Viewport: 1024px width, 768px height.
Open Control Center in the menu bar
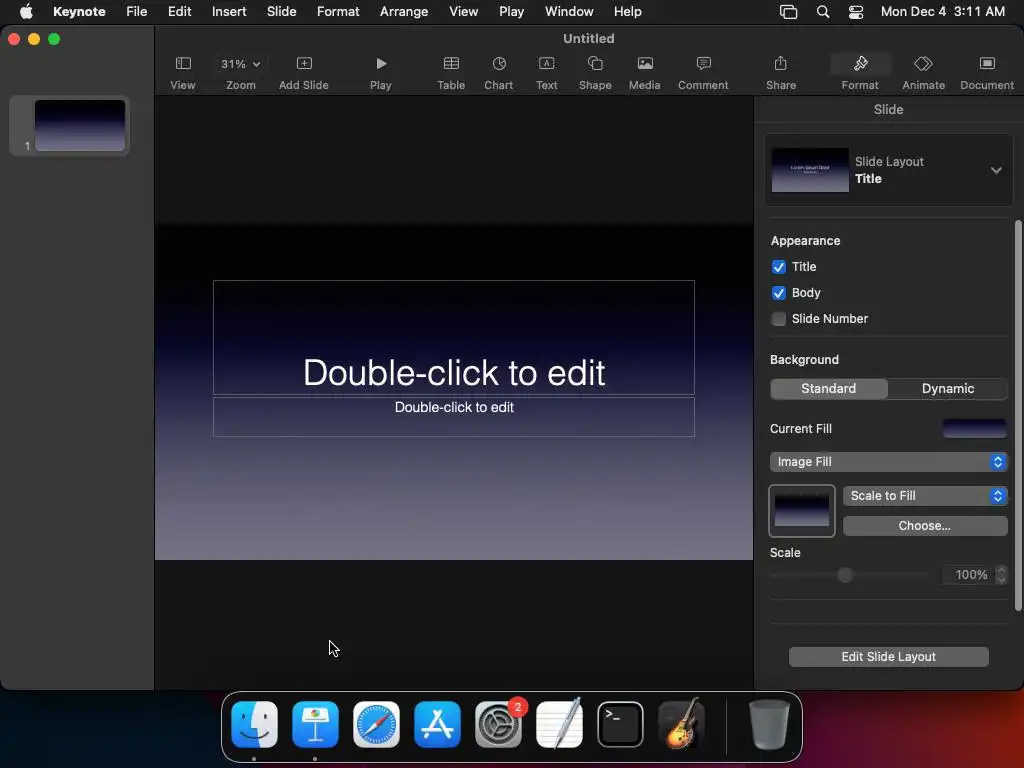pyautogui.click(x=856, y=12)
